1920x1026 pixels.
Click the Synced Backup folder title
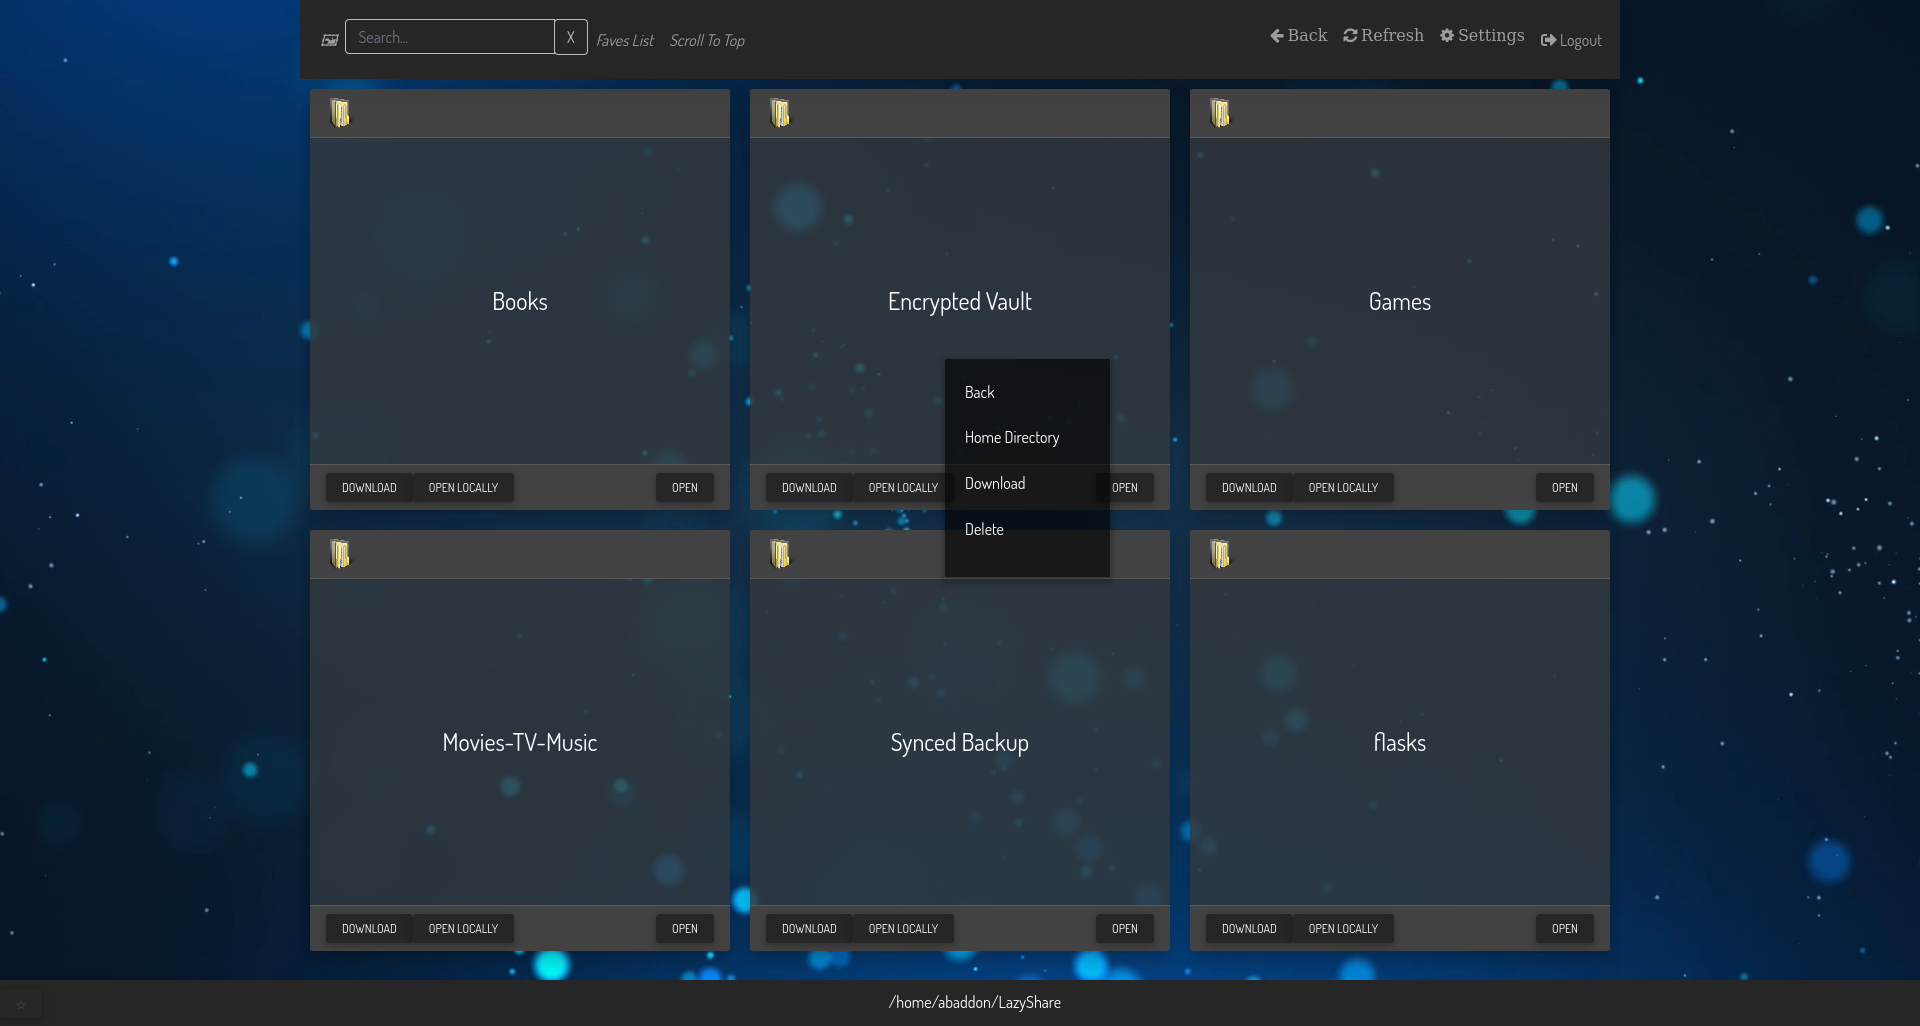tap(960, 743)
